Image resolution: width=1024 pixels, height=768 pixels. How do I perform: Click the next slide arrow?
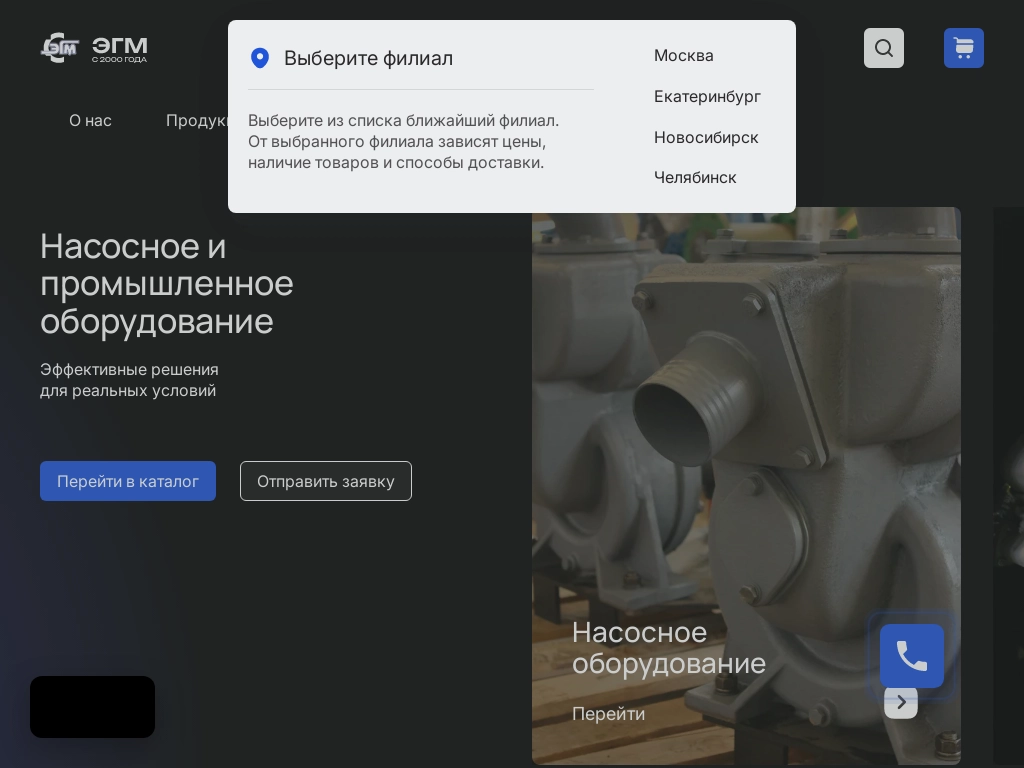(901, 702)
